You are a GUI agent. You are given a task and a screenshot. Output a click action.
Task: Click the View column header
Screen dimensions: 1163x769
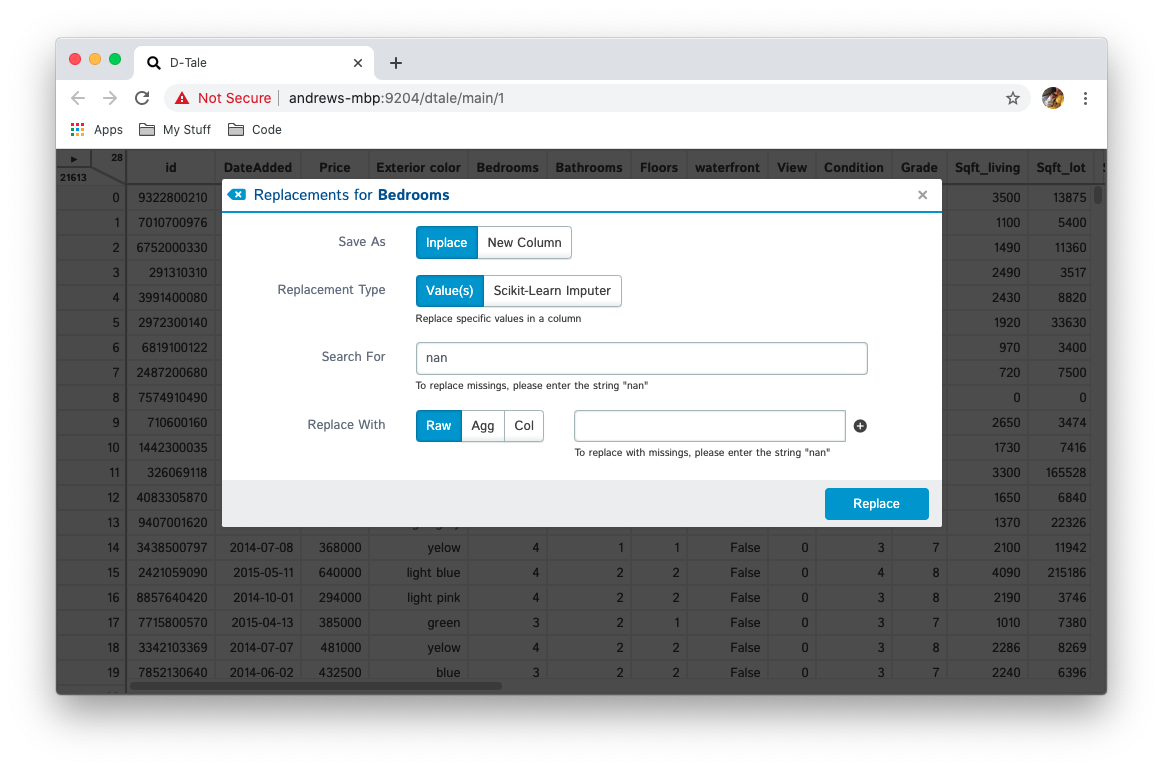(x=791, y=168)
